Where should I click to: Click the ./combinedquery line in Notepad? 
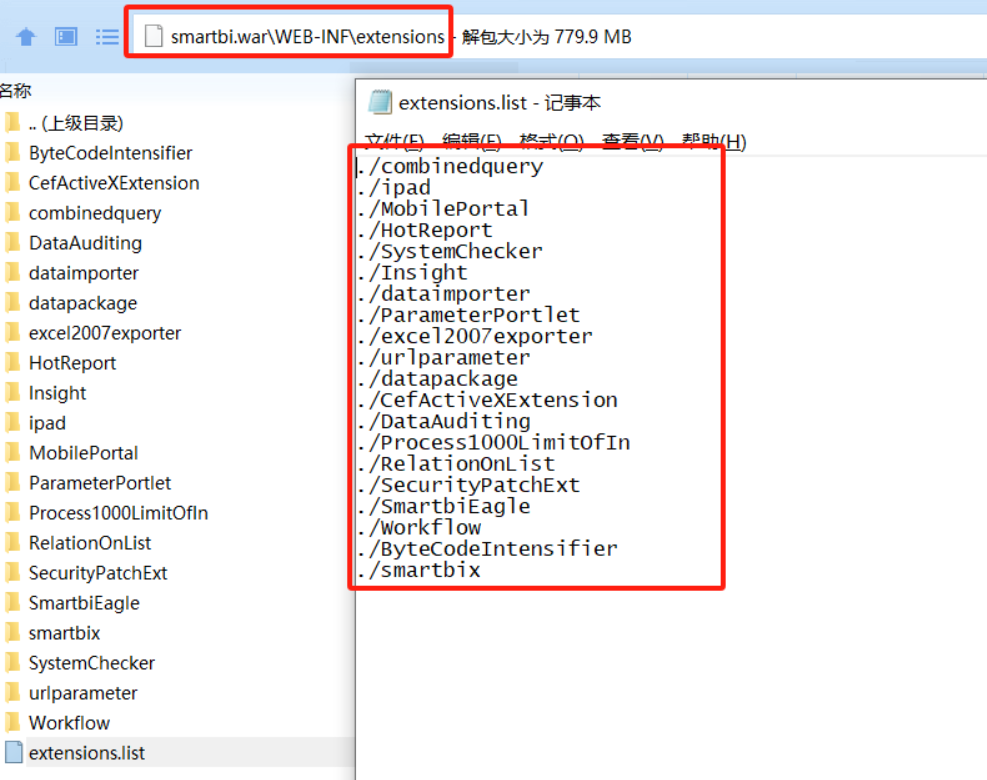449,166
